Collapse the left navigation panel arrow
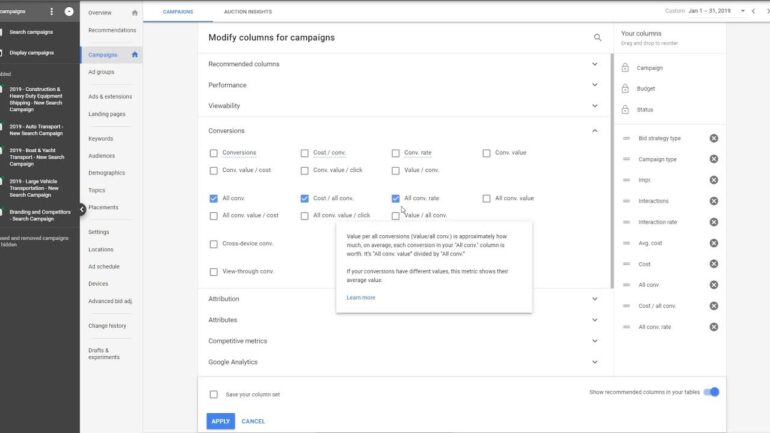Screen dimensions: 770x433 click(x=82, y=209)
